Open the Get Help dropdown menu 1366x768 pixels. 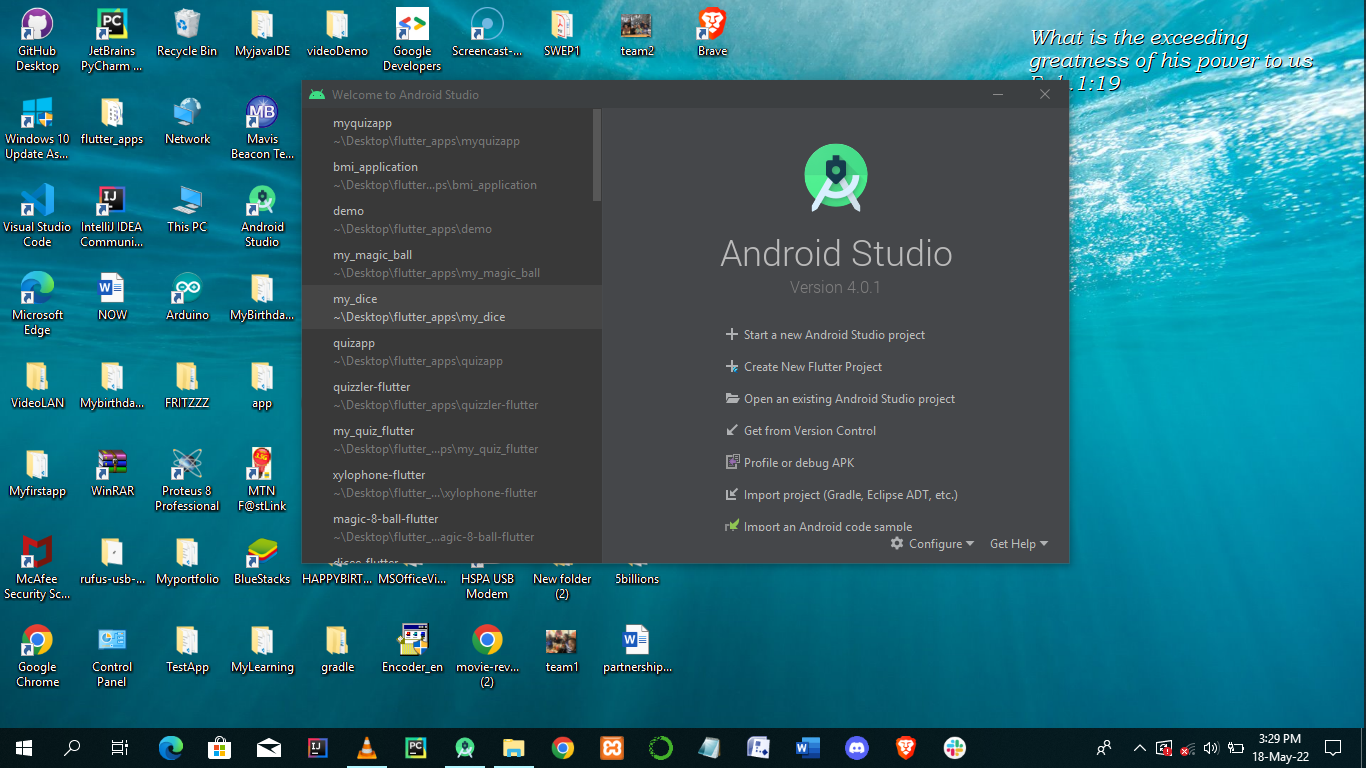point(1019,544)
